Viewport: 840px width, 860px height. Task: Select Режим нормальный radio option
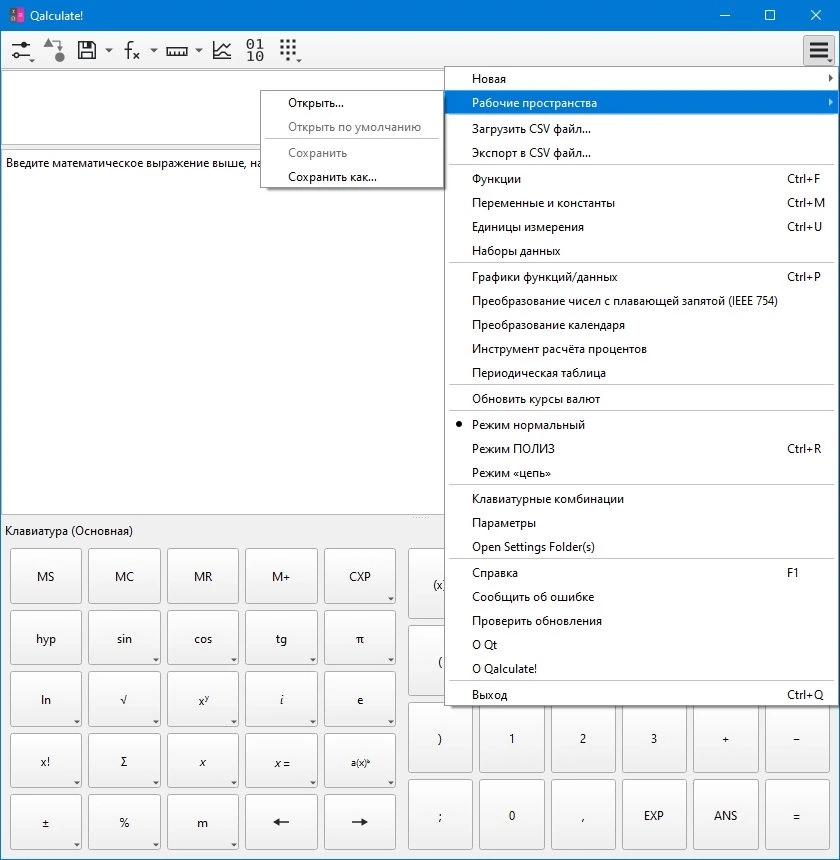click(641, 425)
